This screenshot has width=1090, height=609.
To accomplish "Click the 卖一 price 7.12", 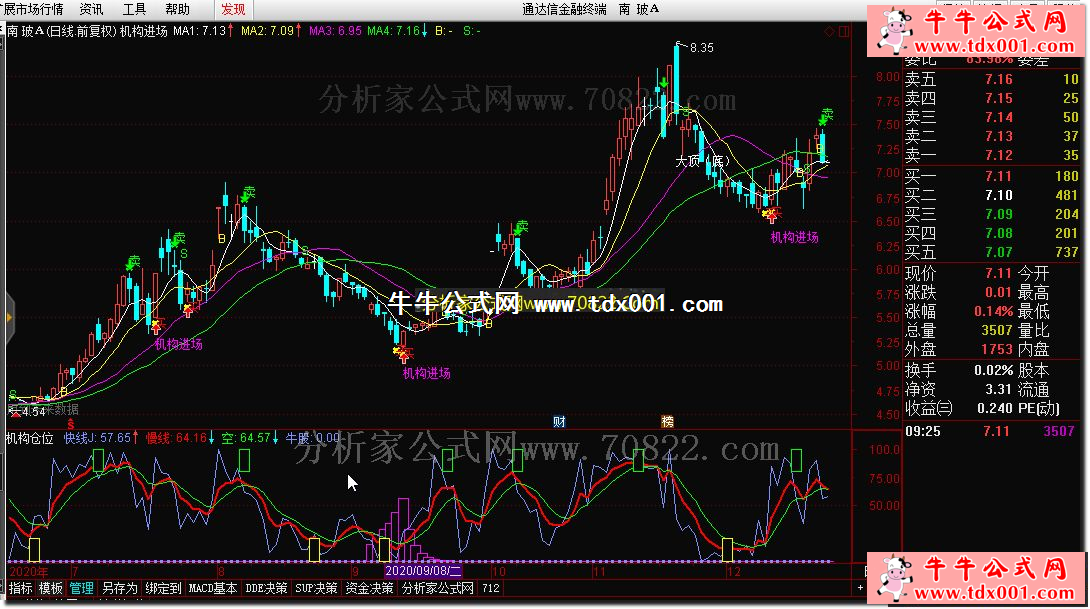I will (998, 155).
